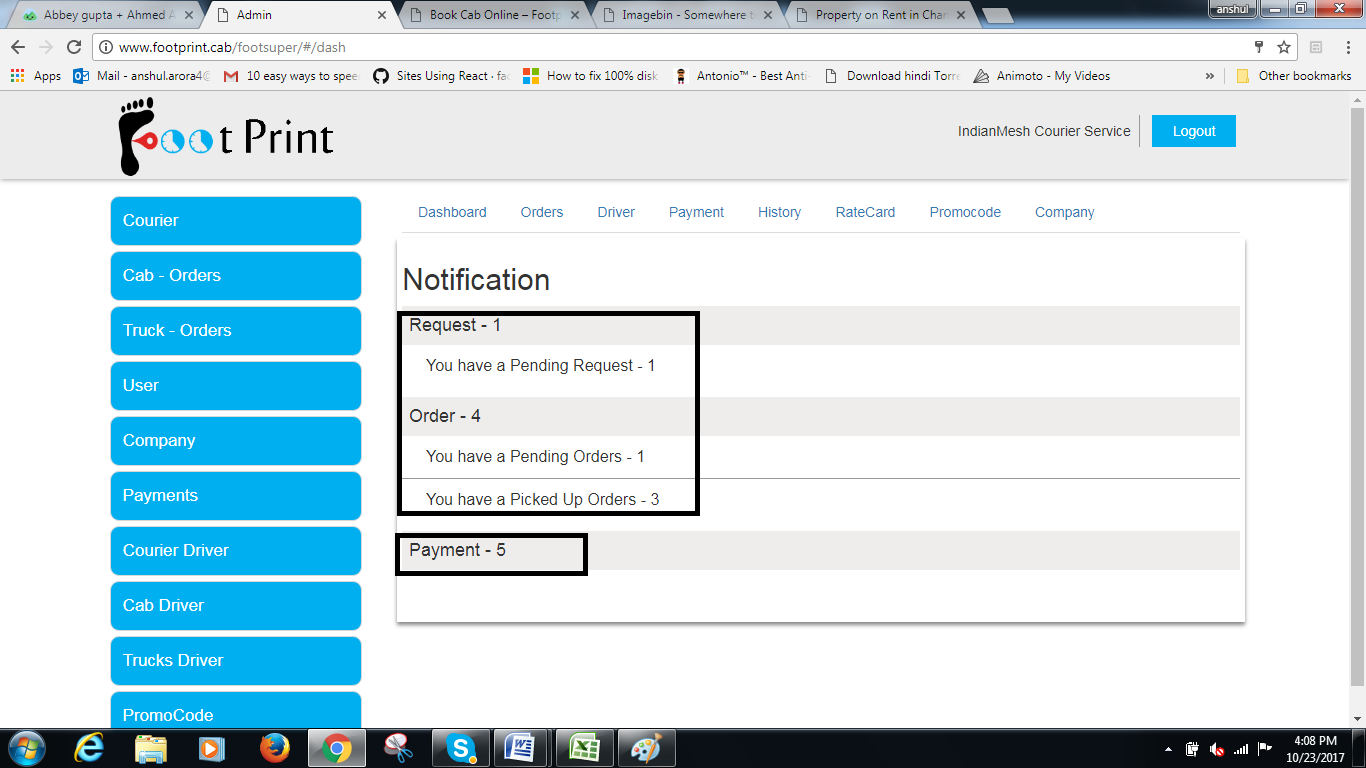Click the Logout button
The width and height of the screenshot is (1366, 768).
click(1194, 131)
